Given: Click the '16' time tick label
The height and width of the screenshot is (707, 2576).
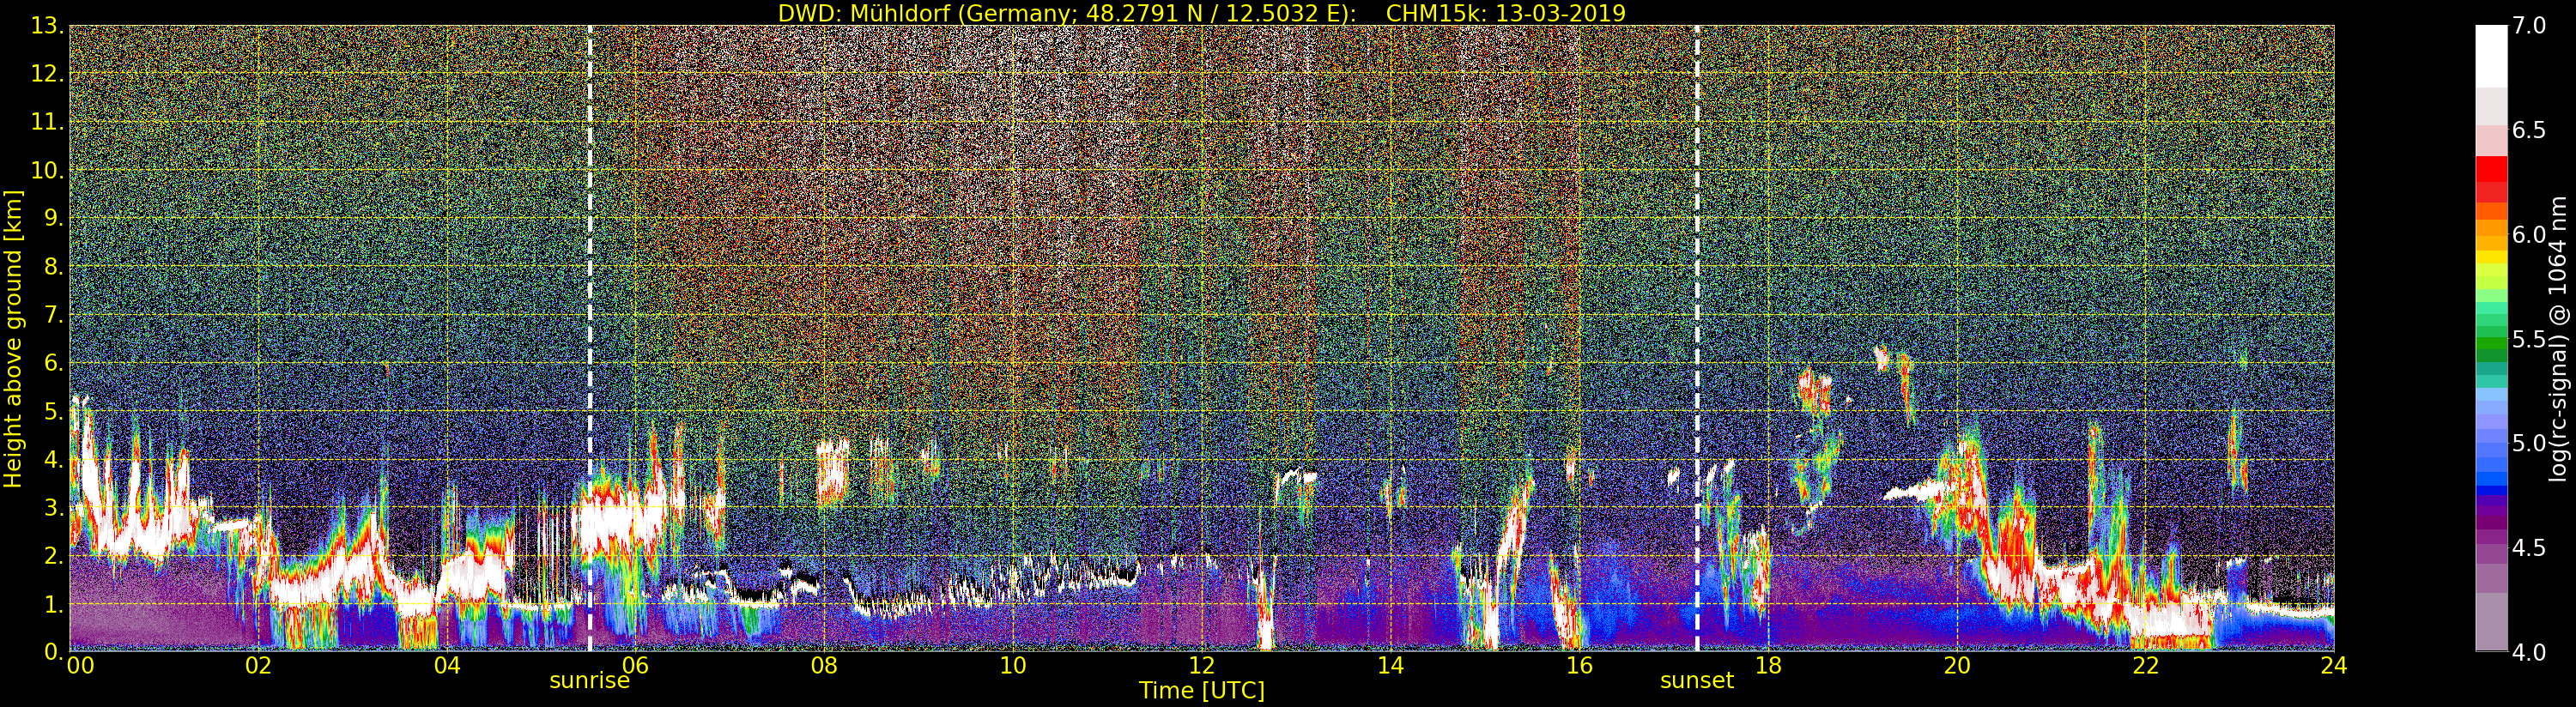Looking at the screenshot, I should tap(1579, 665).
